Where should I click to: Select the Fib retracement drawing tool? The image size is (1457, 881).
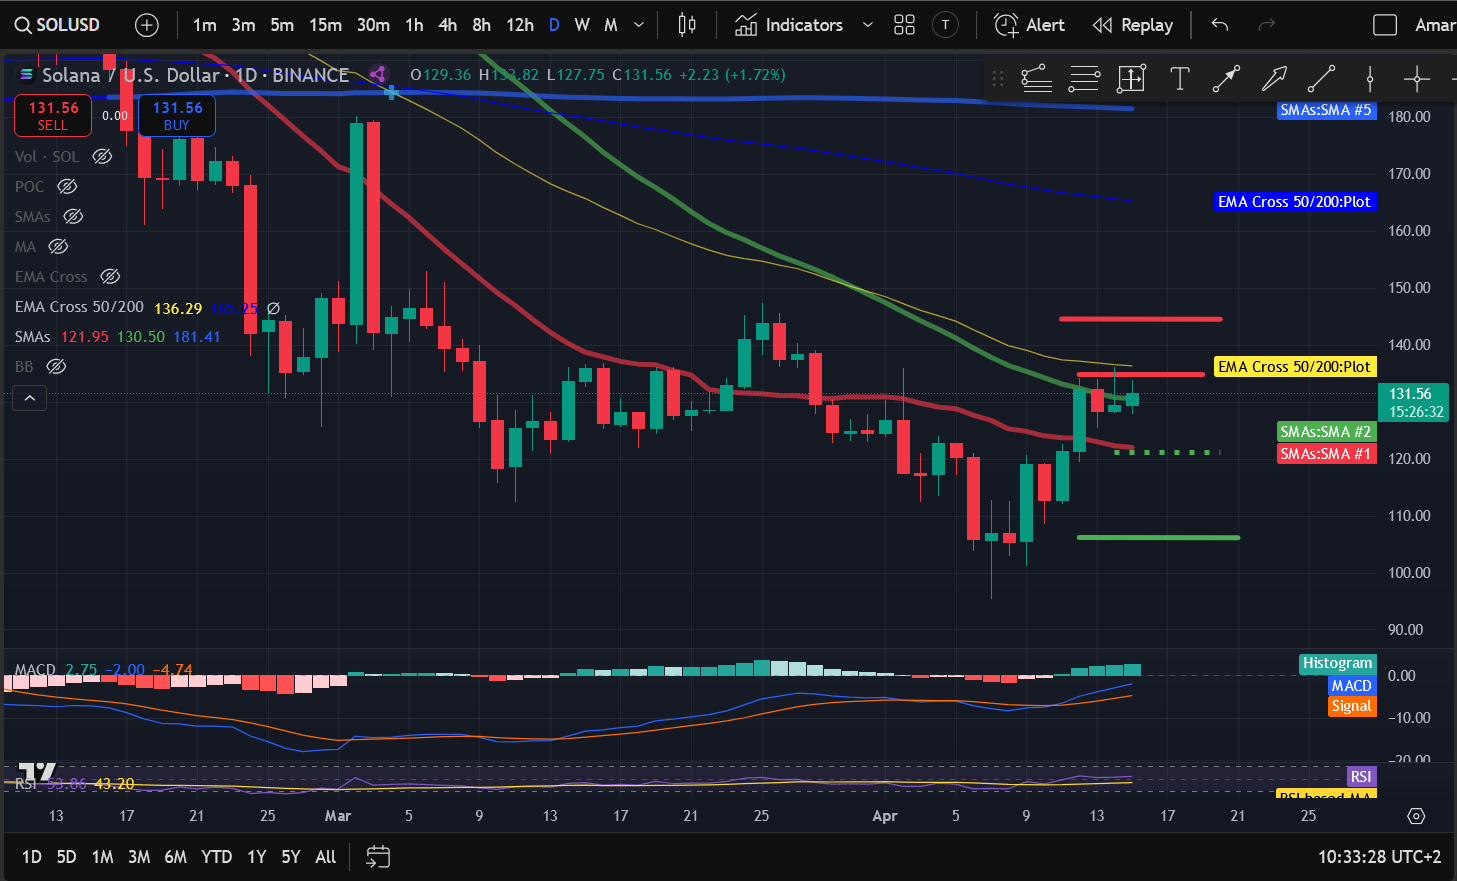coord(1037,78)
